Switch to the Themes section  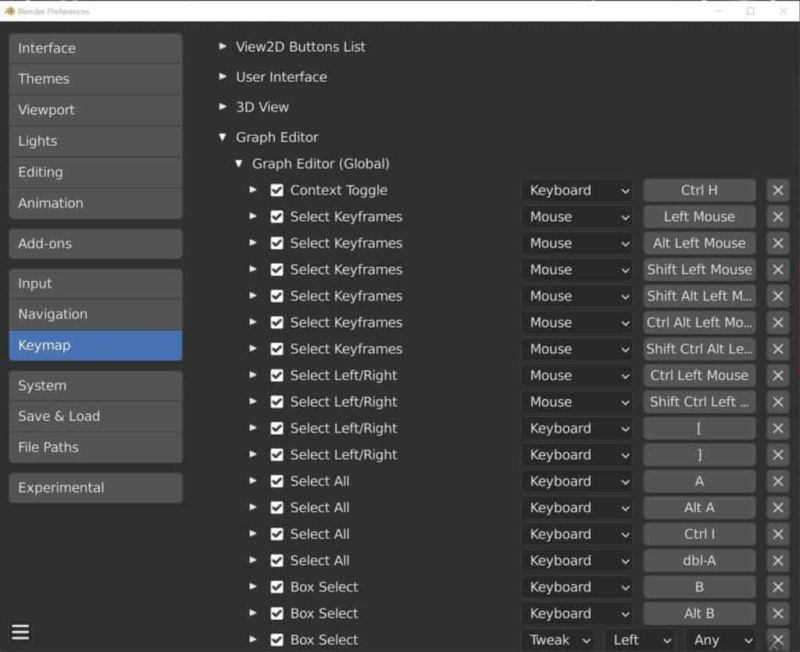click(95, 78)
